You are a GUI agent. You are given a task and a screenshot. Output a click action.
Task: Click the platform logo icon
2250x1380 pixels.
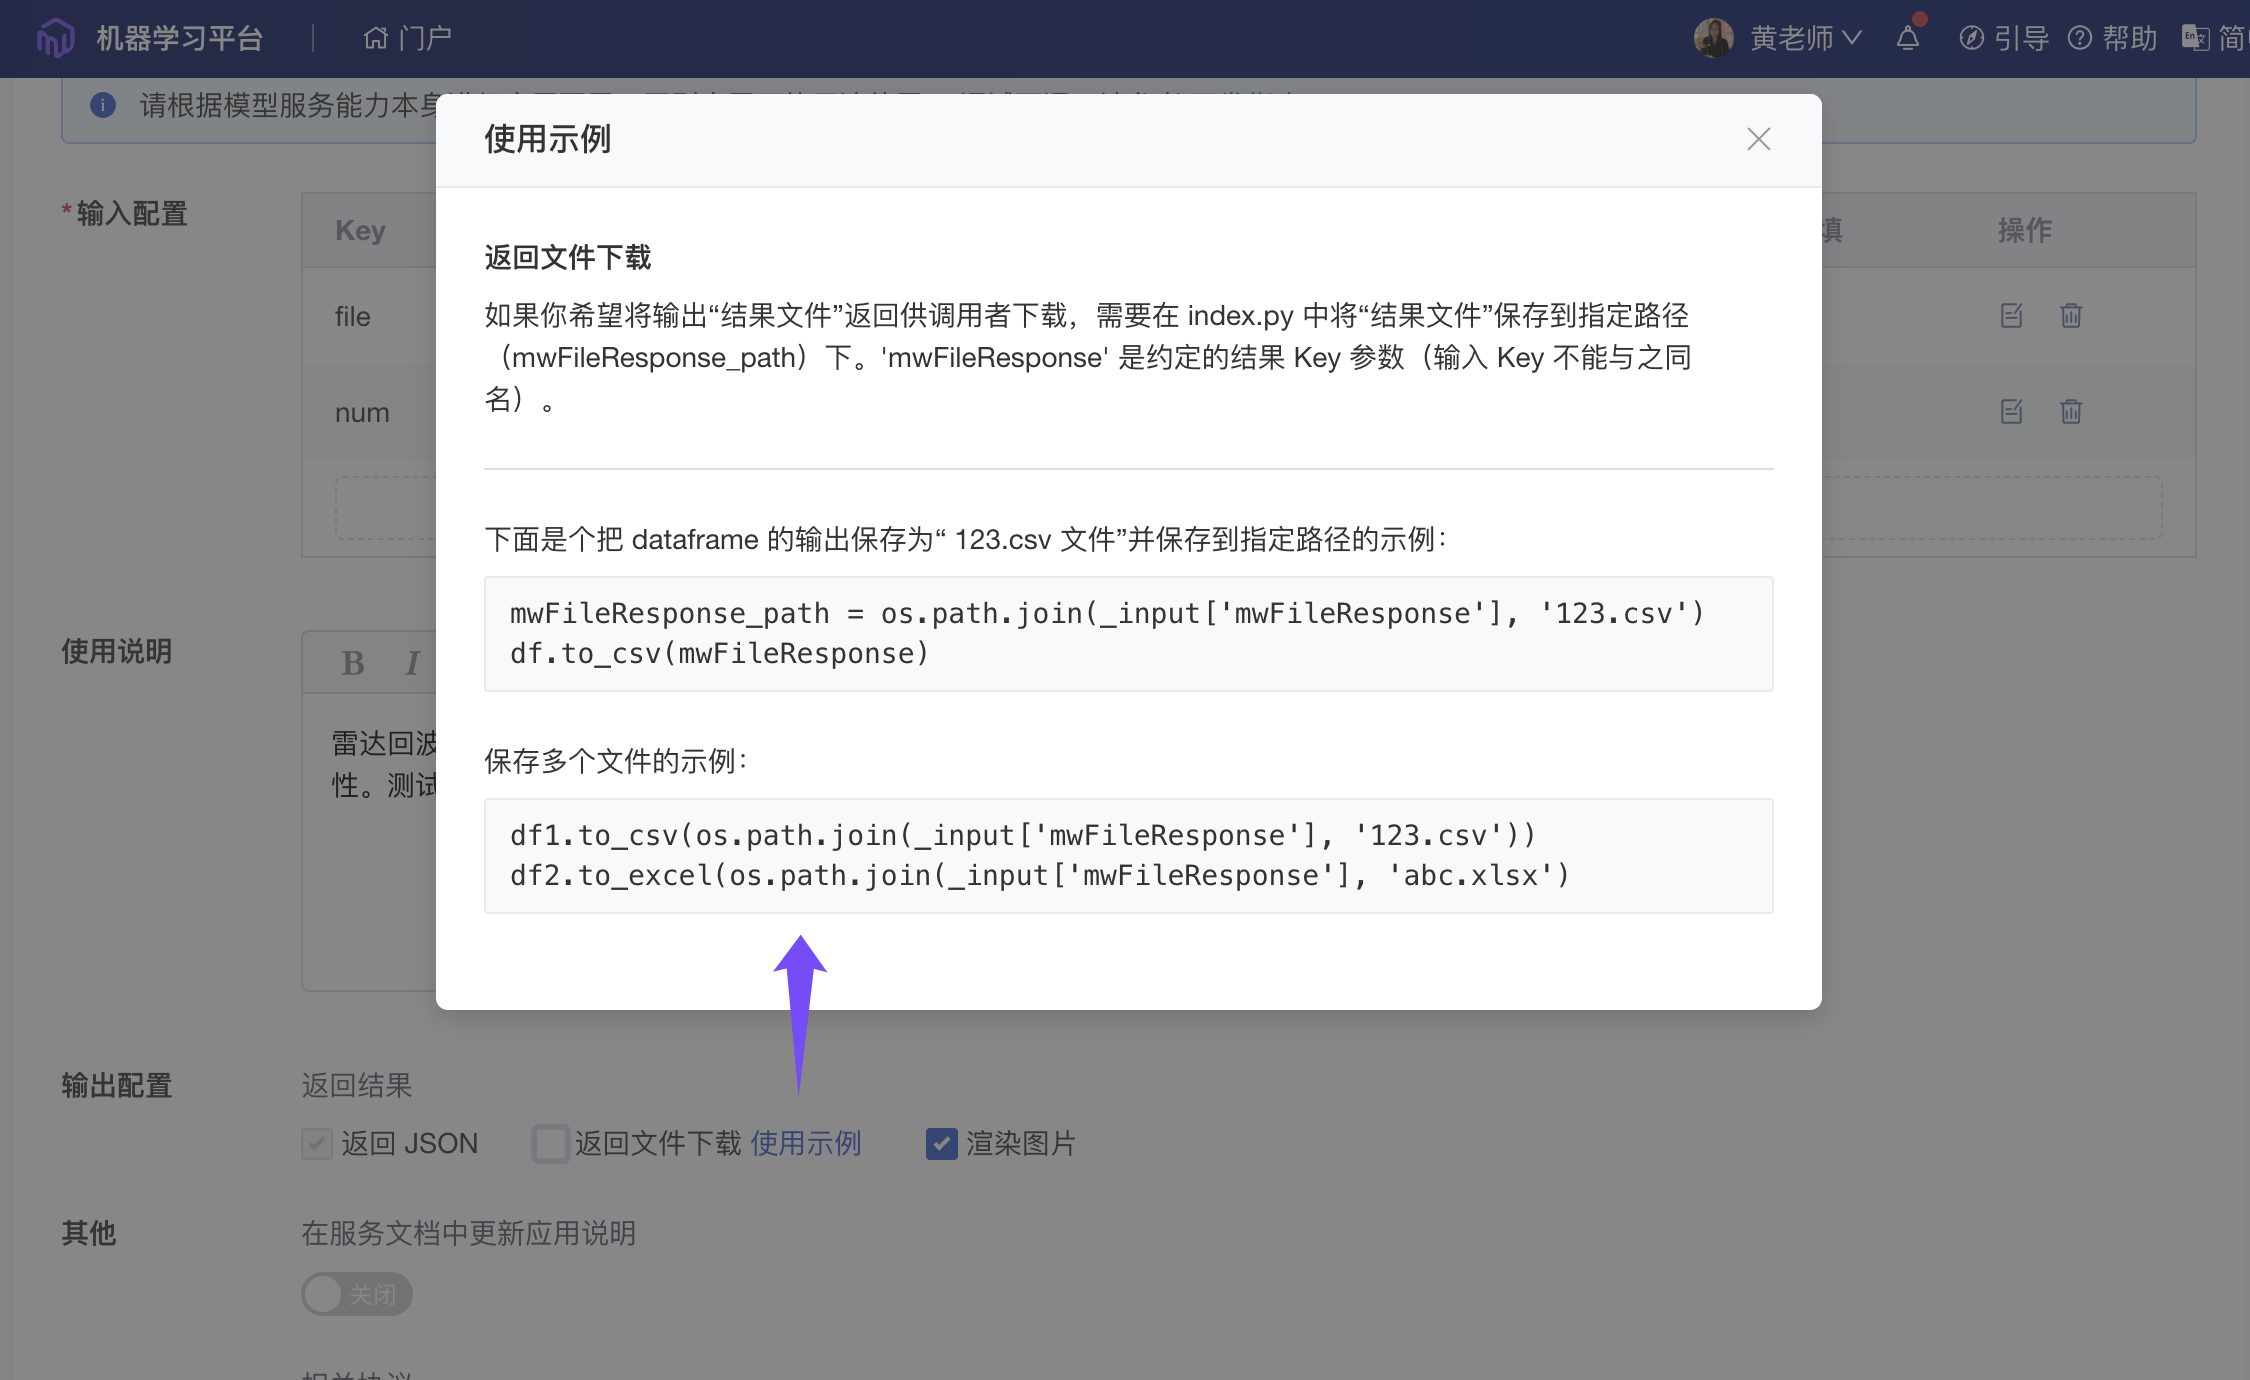coord(55,39)
